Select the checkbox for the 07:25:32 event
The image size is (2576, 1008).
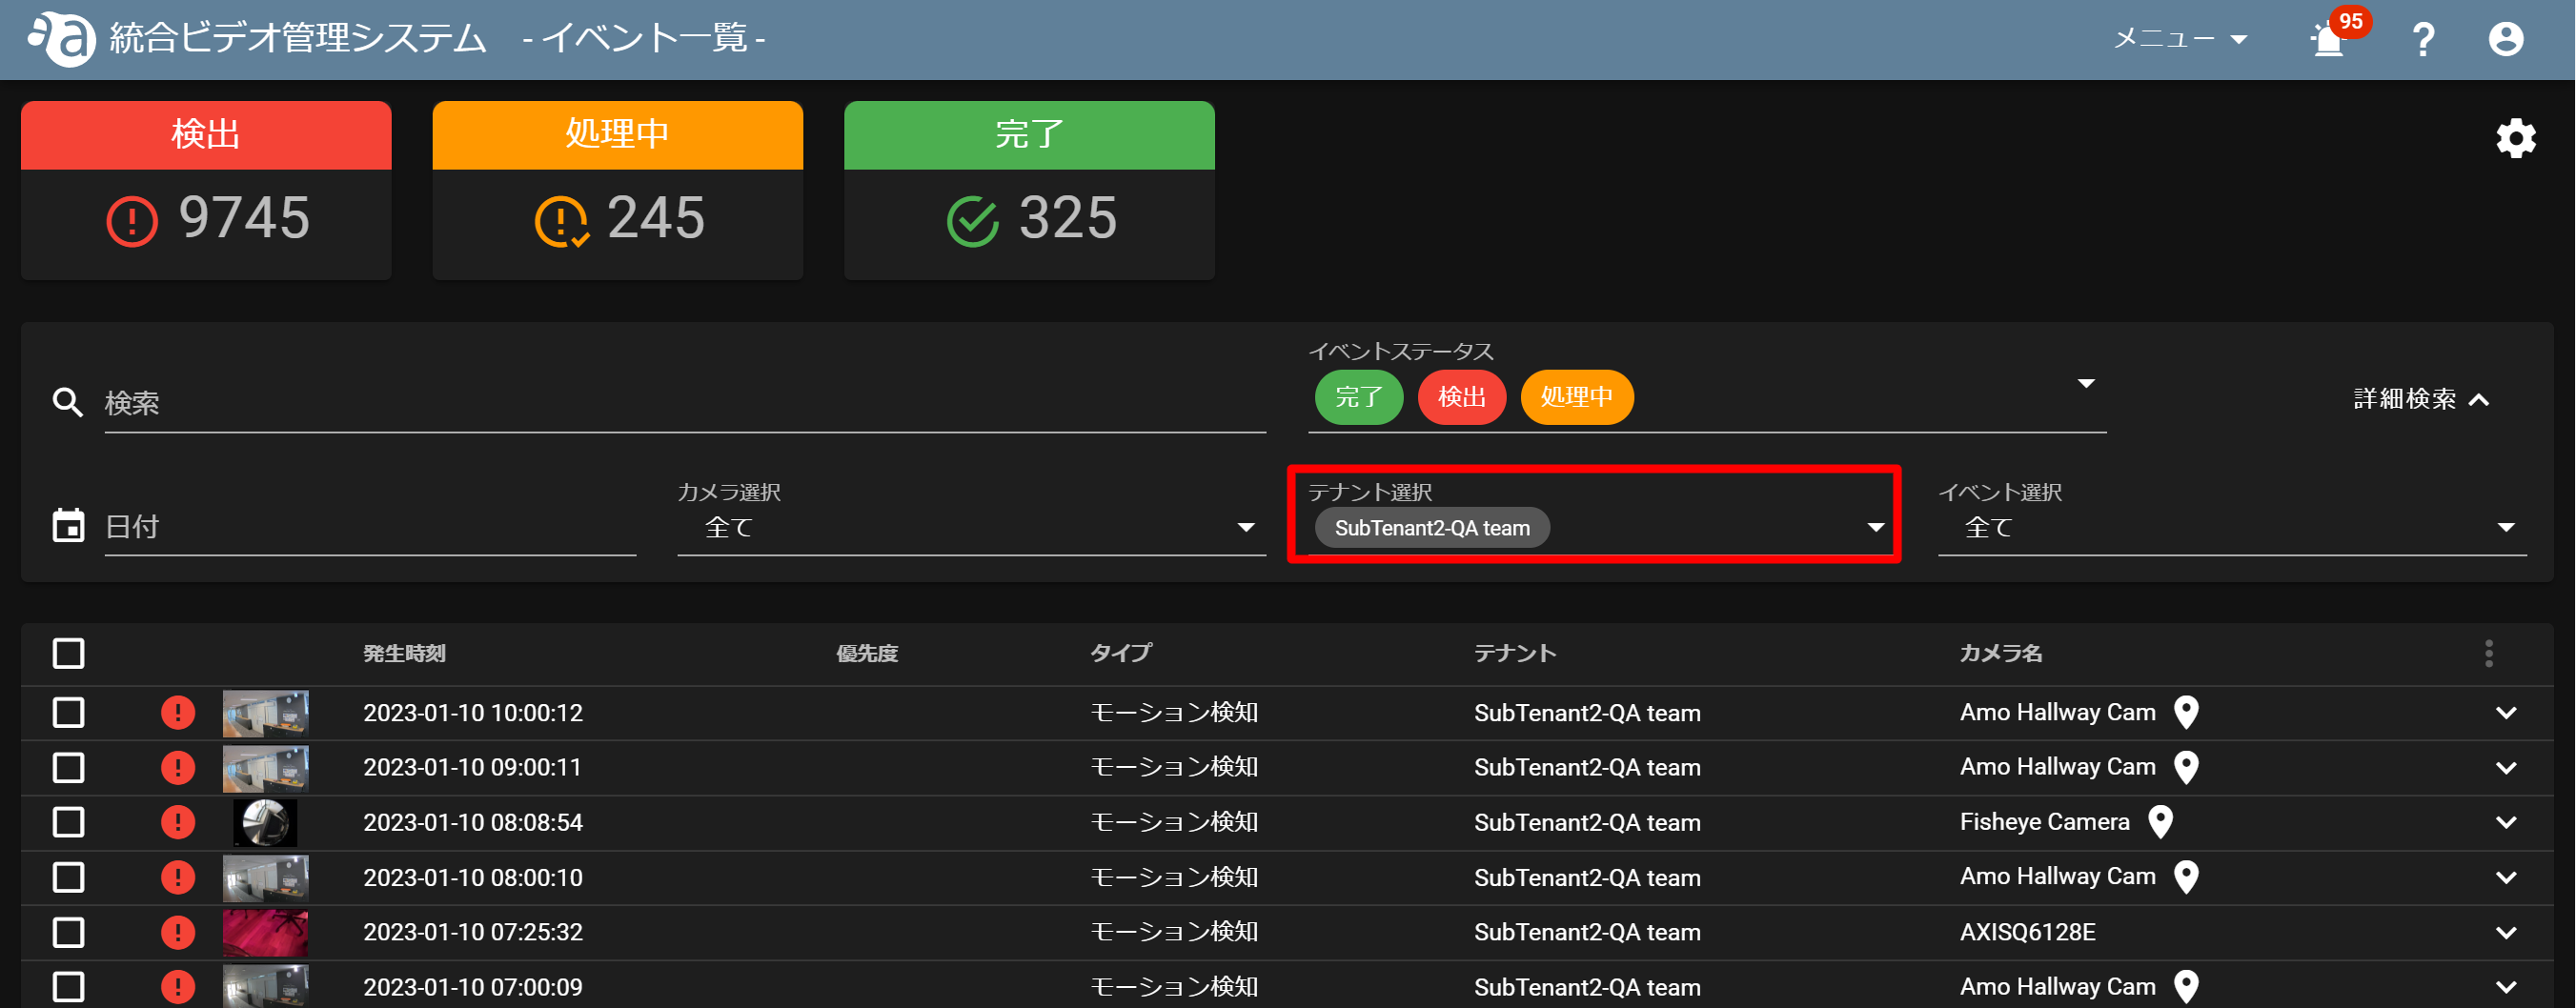(x=68, y=933)
